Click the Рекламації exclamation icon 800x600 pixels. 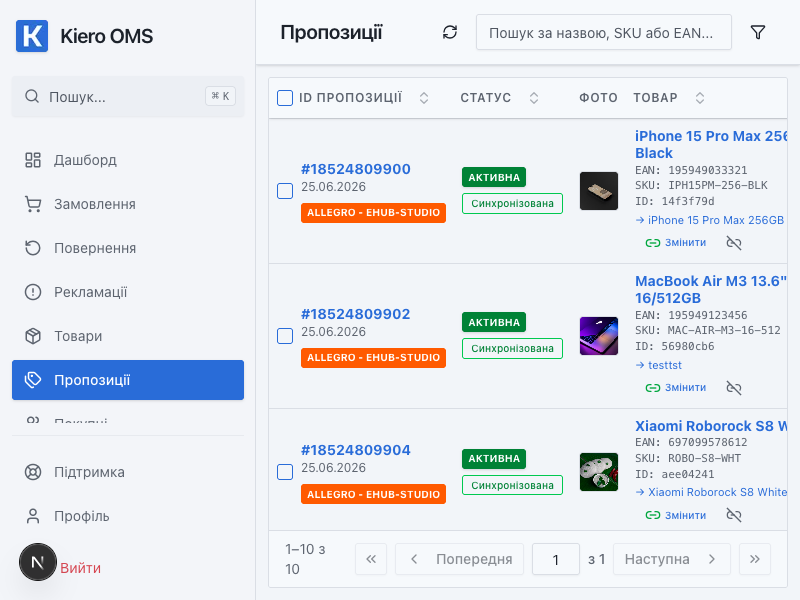point(33,292)
